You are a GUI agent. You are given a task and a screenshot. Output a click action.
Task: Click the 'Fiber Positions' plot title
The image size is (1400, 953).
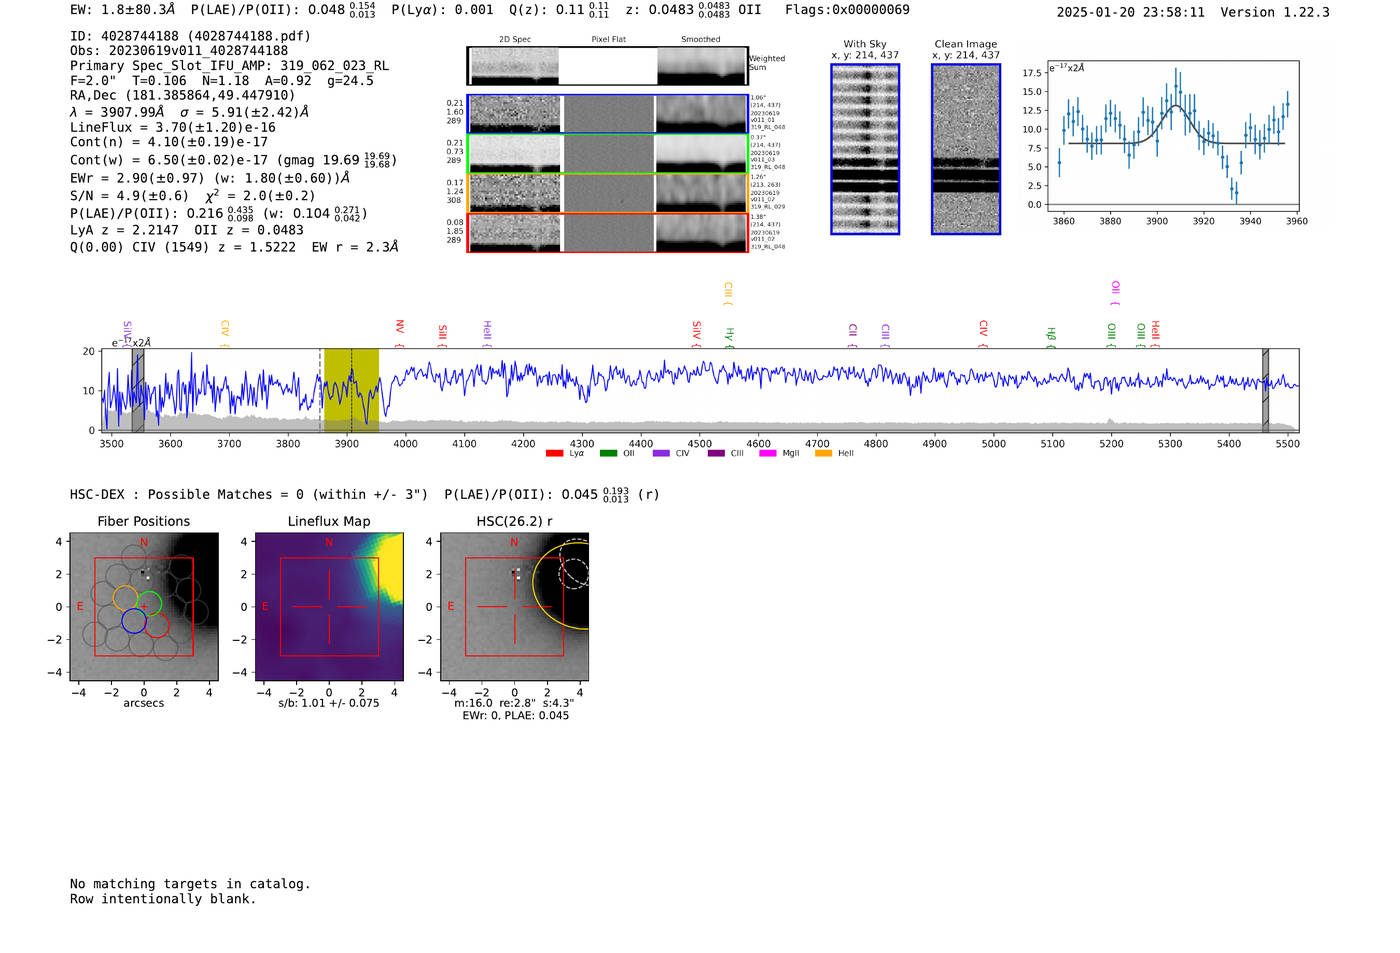144,521
